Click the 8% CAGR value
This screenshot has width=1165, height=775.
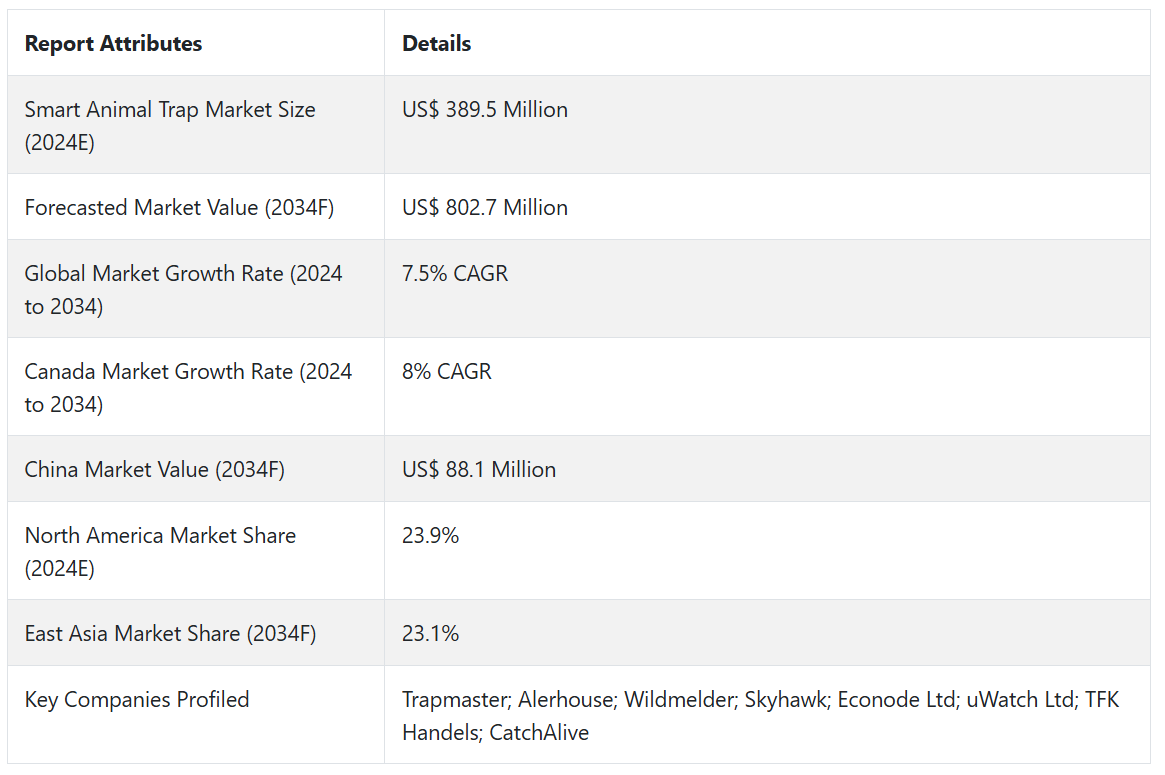click(447, 372)
